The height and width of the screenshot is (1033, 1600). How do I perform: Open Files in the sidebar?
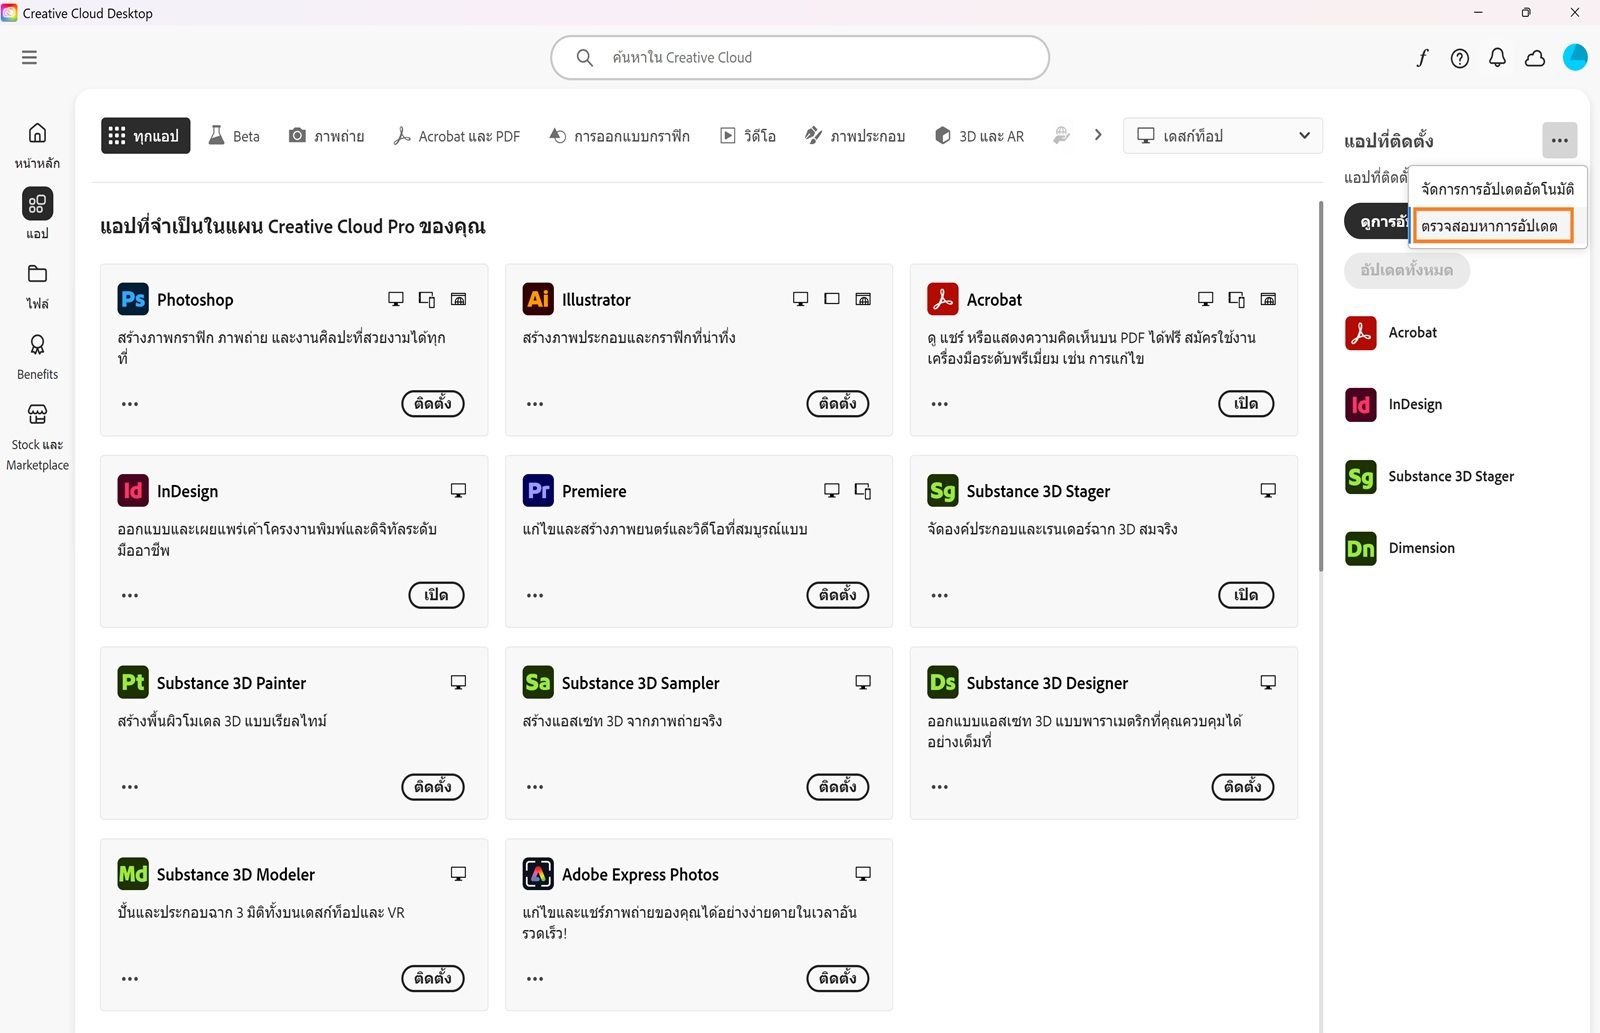coord(37,275)
